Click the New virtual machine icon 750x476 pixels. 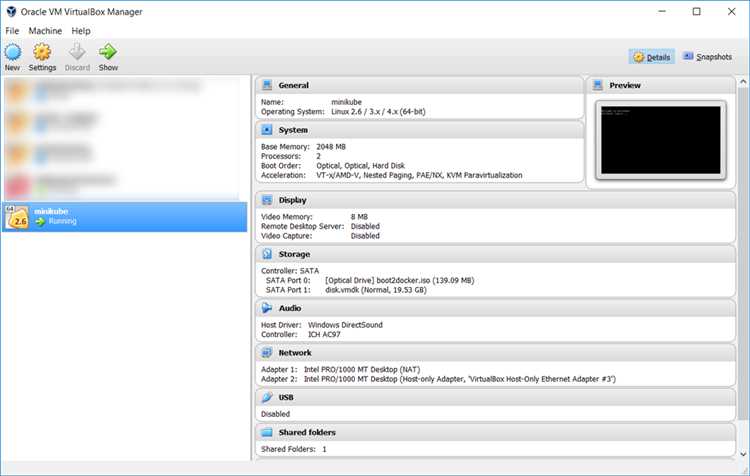12,52
